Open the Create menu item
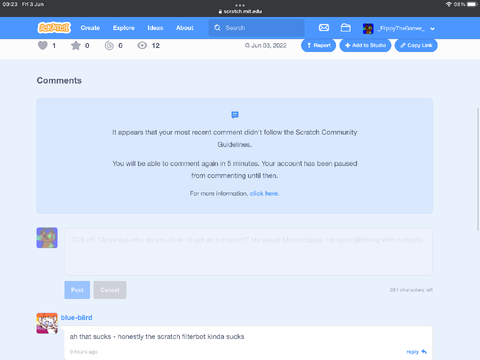Screen dimensions: 480x360 click(x=90, y=28)
